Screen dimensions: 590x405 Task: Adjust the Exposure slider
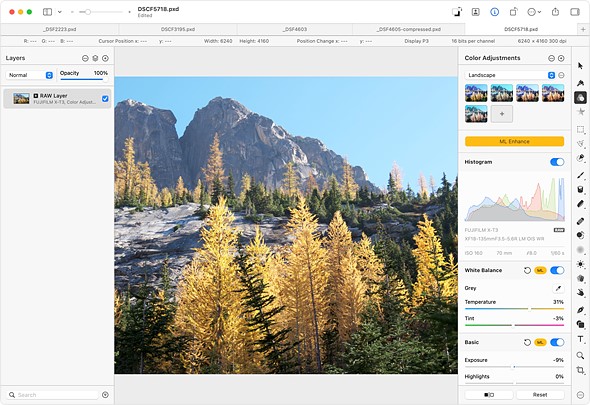[514, 367]
